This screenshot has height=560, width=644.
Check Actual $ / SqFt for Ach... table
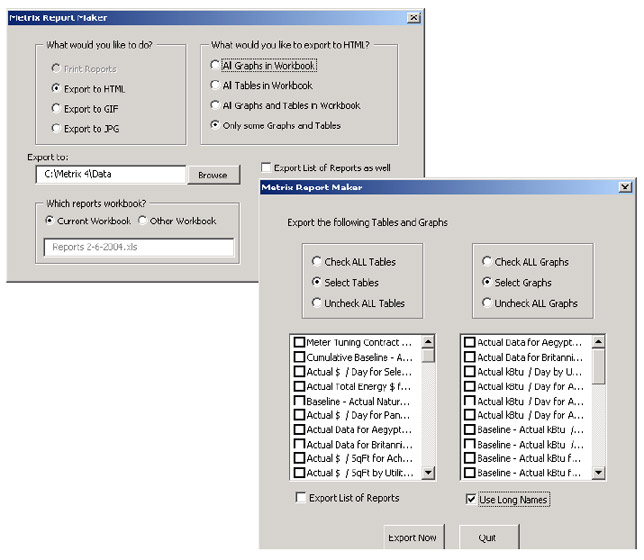pyautogui.click(x=300, y=458)
